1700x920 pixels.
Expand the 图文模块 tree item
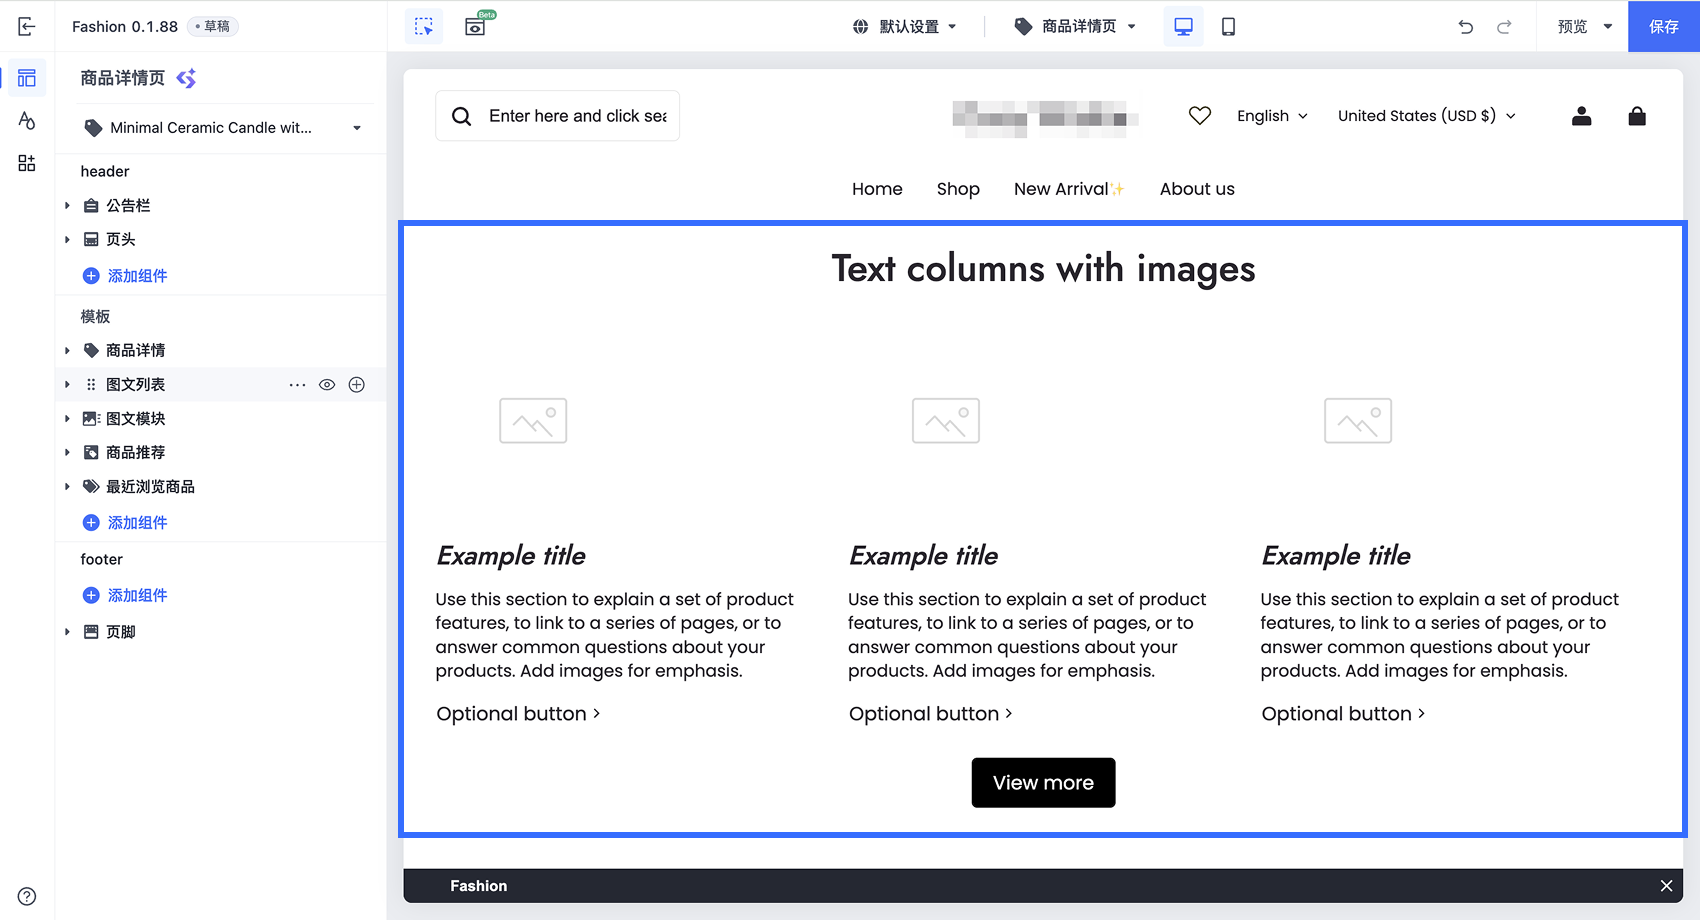(x=67, y=419)
